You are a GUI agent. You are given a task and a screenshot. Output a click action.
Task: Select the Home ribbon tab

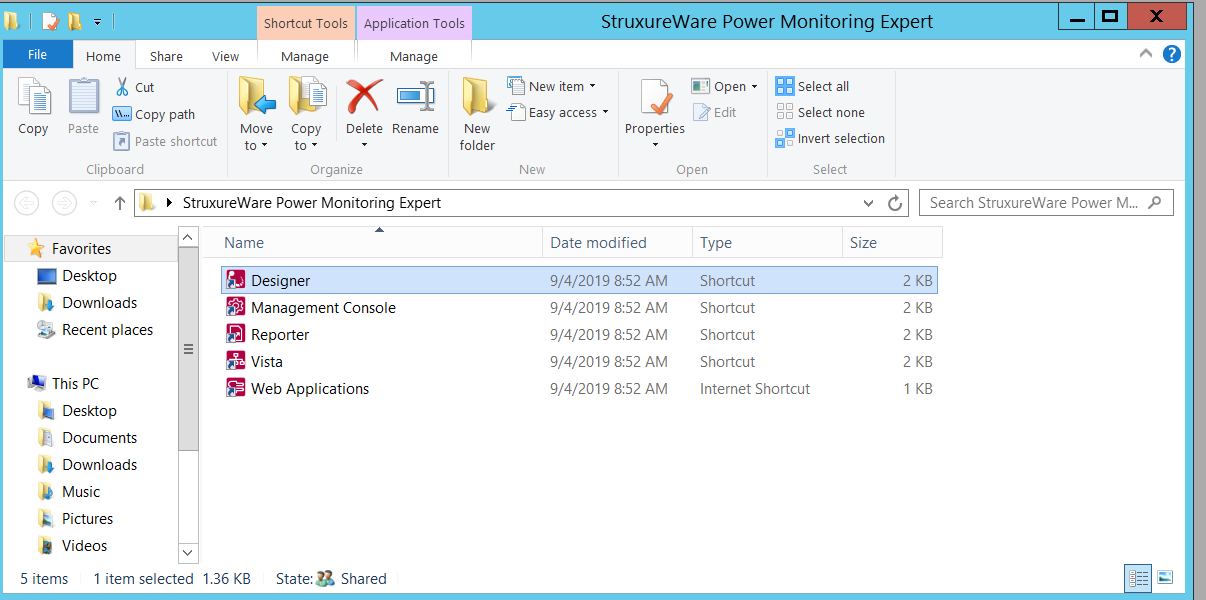click(x=103, y=56)
